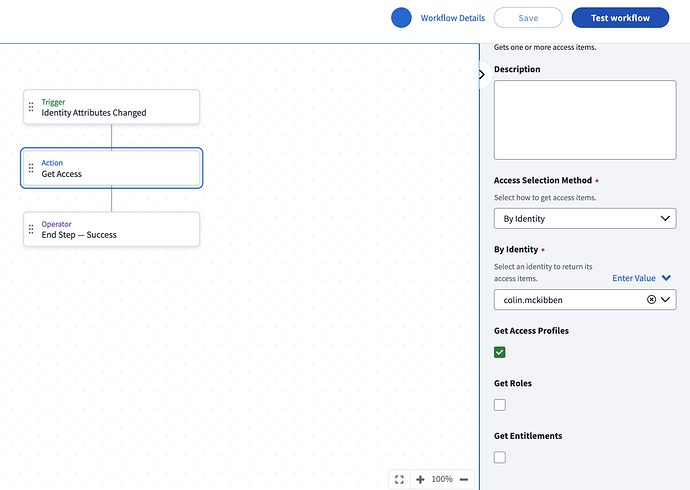This screenshot has height=490, width=690.
Task: Enable the Get Entitlements checkbox
Action: point(499,457)
